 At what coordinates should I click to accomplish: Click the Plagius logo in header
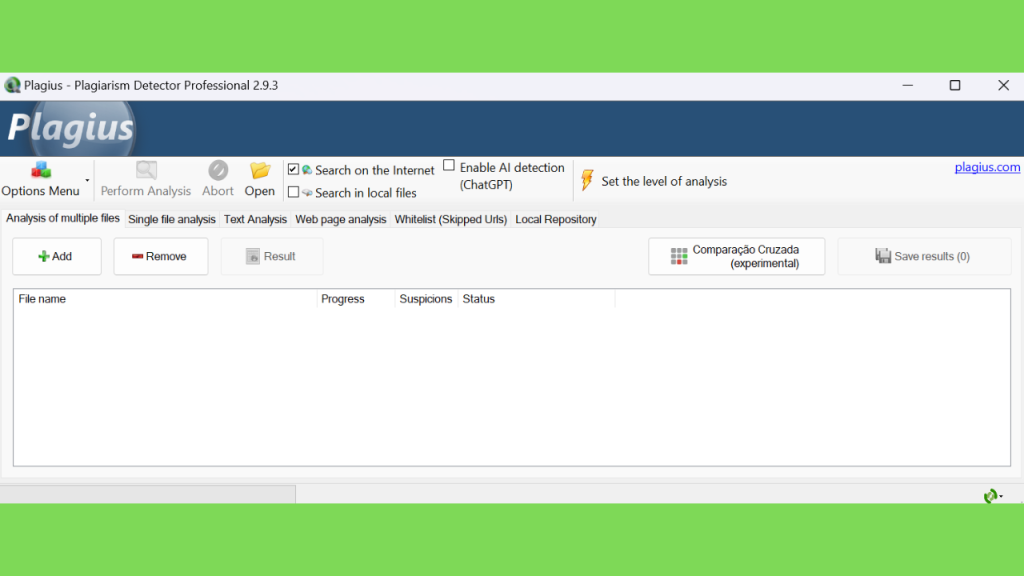click(71, 127)
